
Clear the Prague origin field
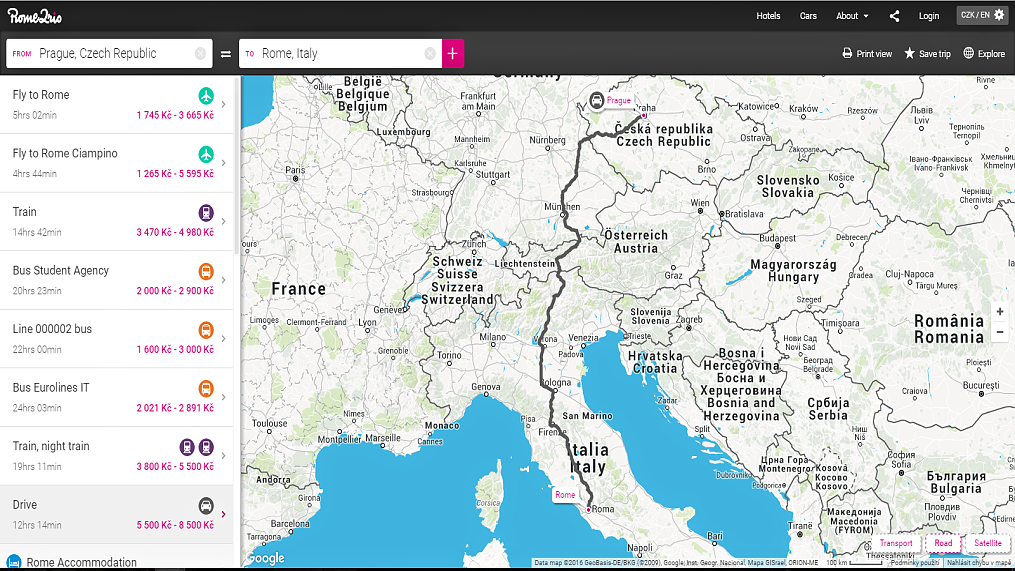(200, 54)
